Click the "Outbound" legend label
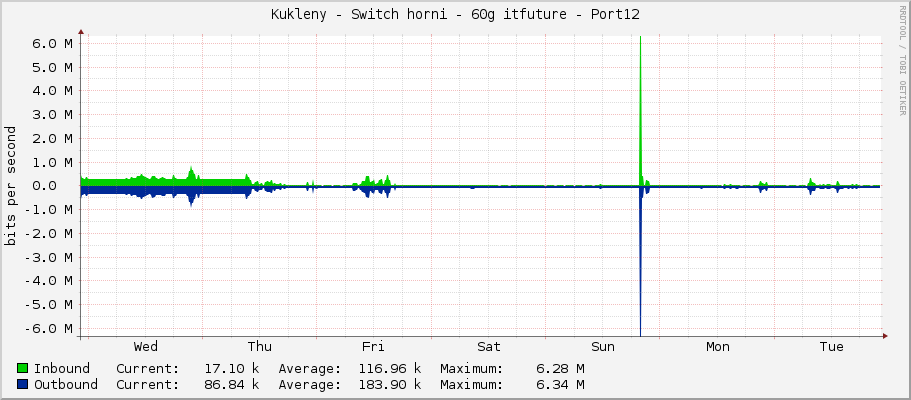Image resolution: width=911 pixels, height=400 pixels. (66, 384)
